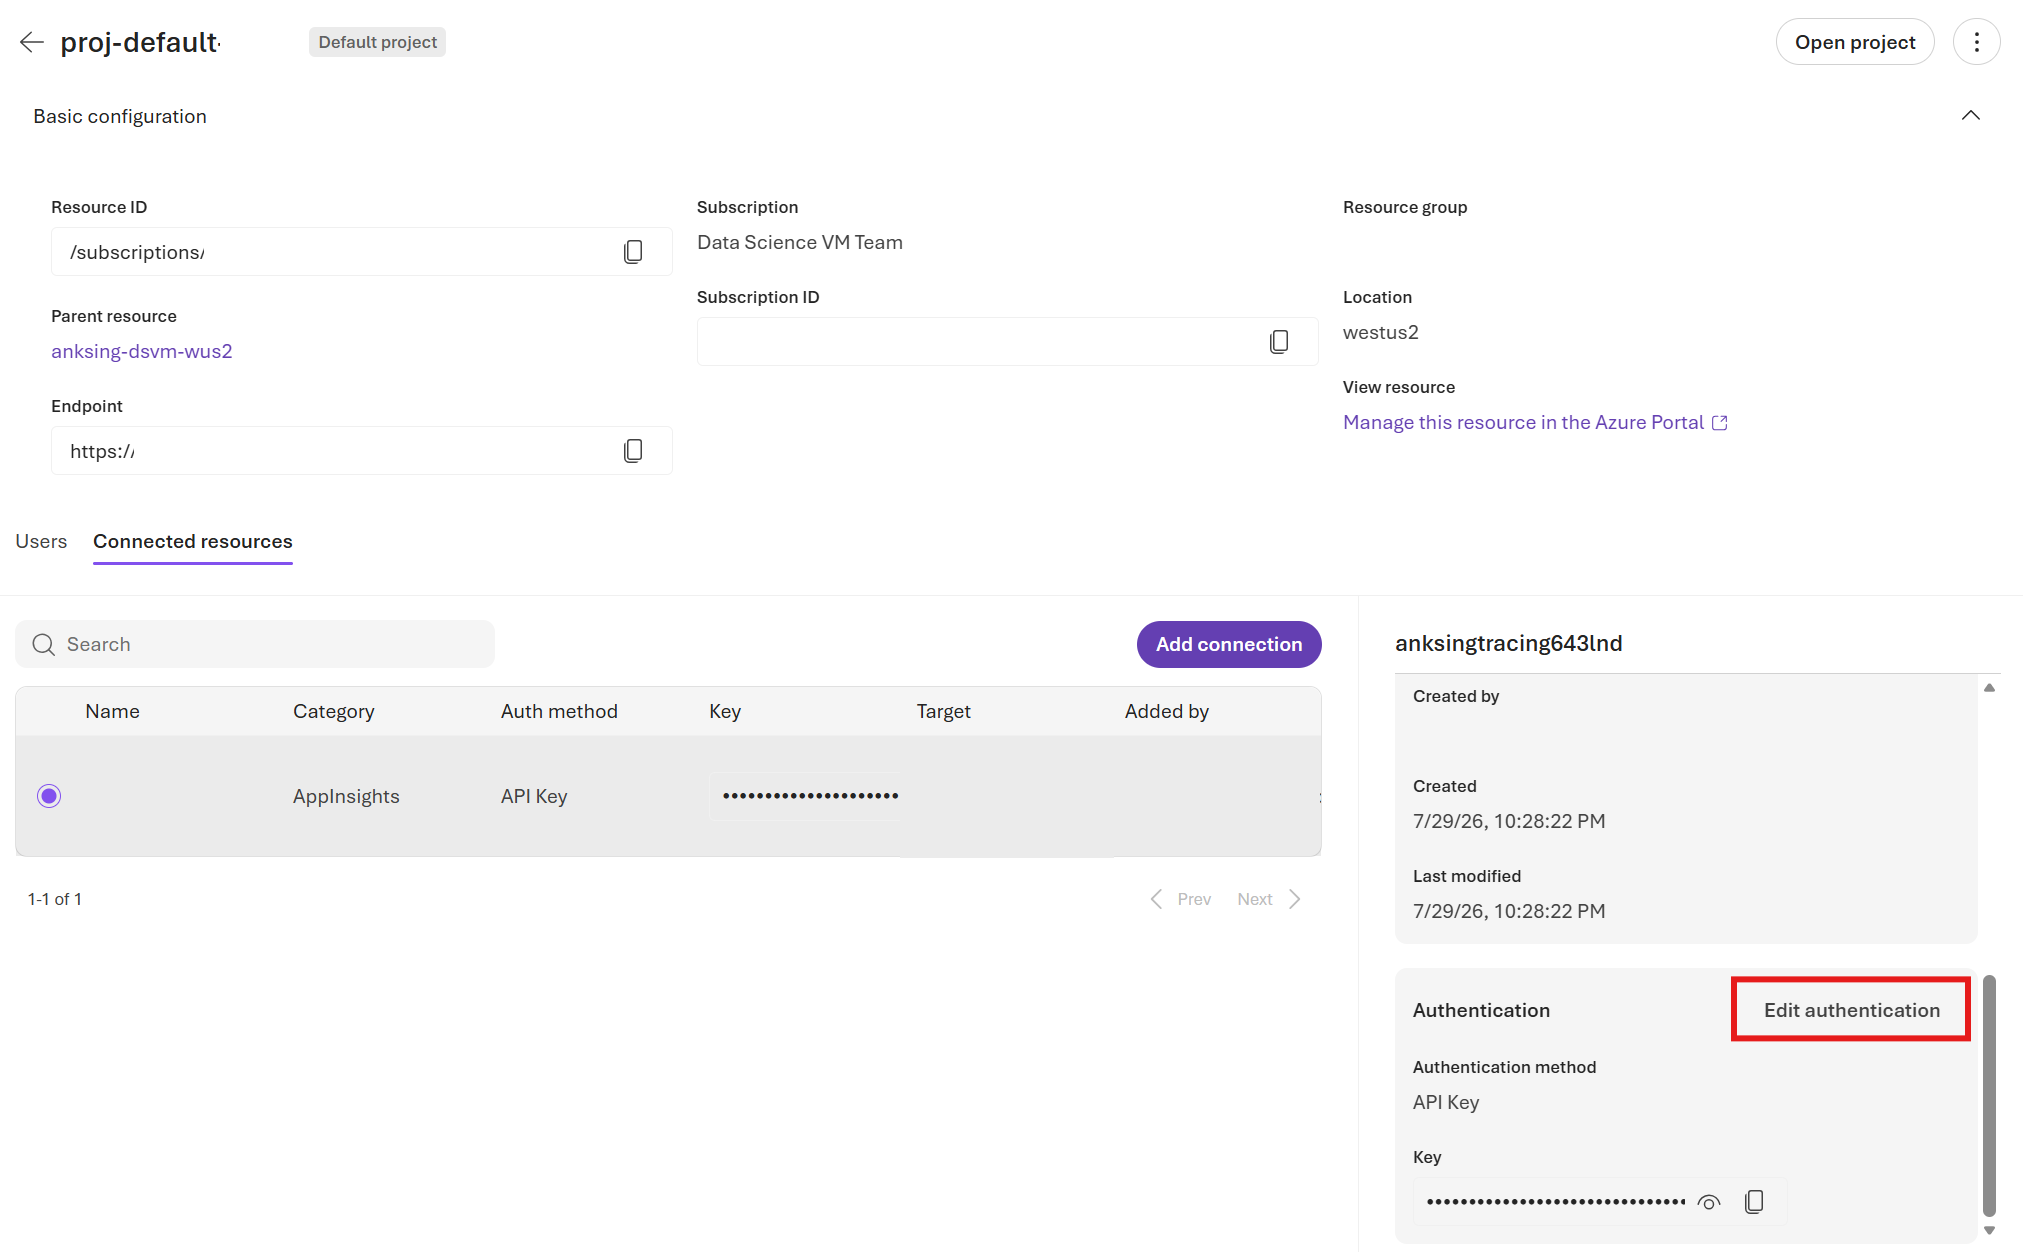
Task: Click Add connection button
Action: coord(1229,645)
